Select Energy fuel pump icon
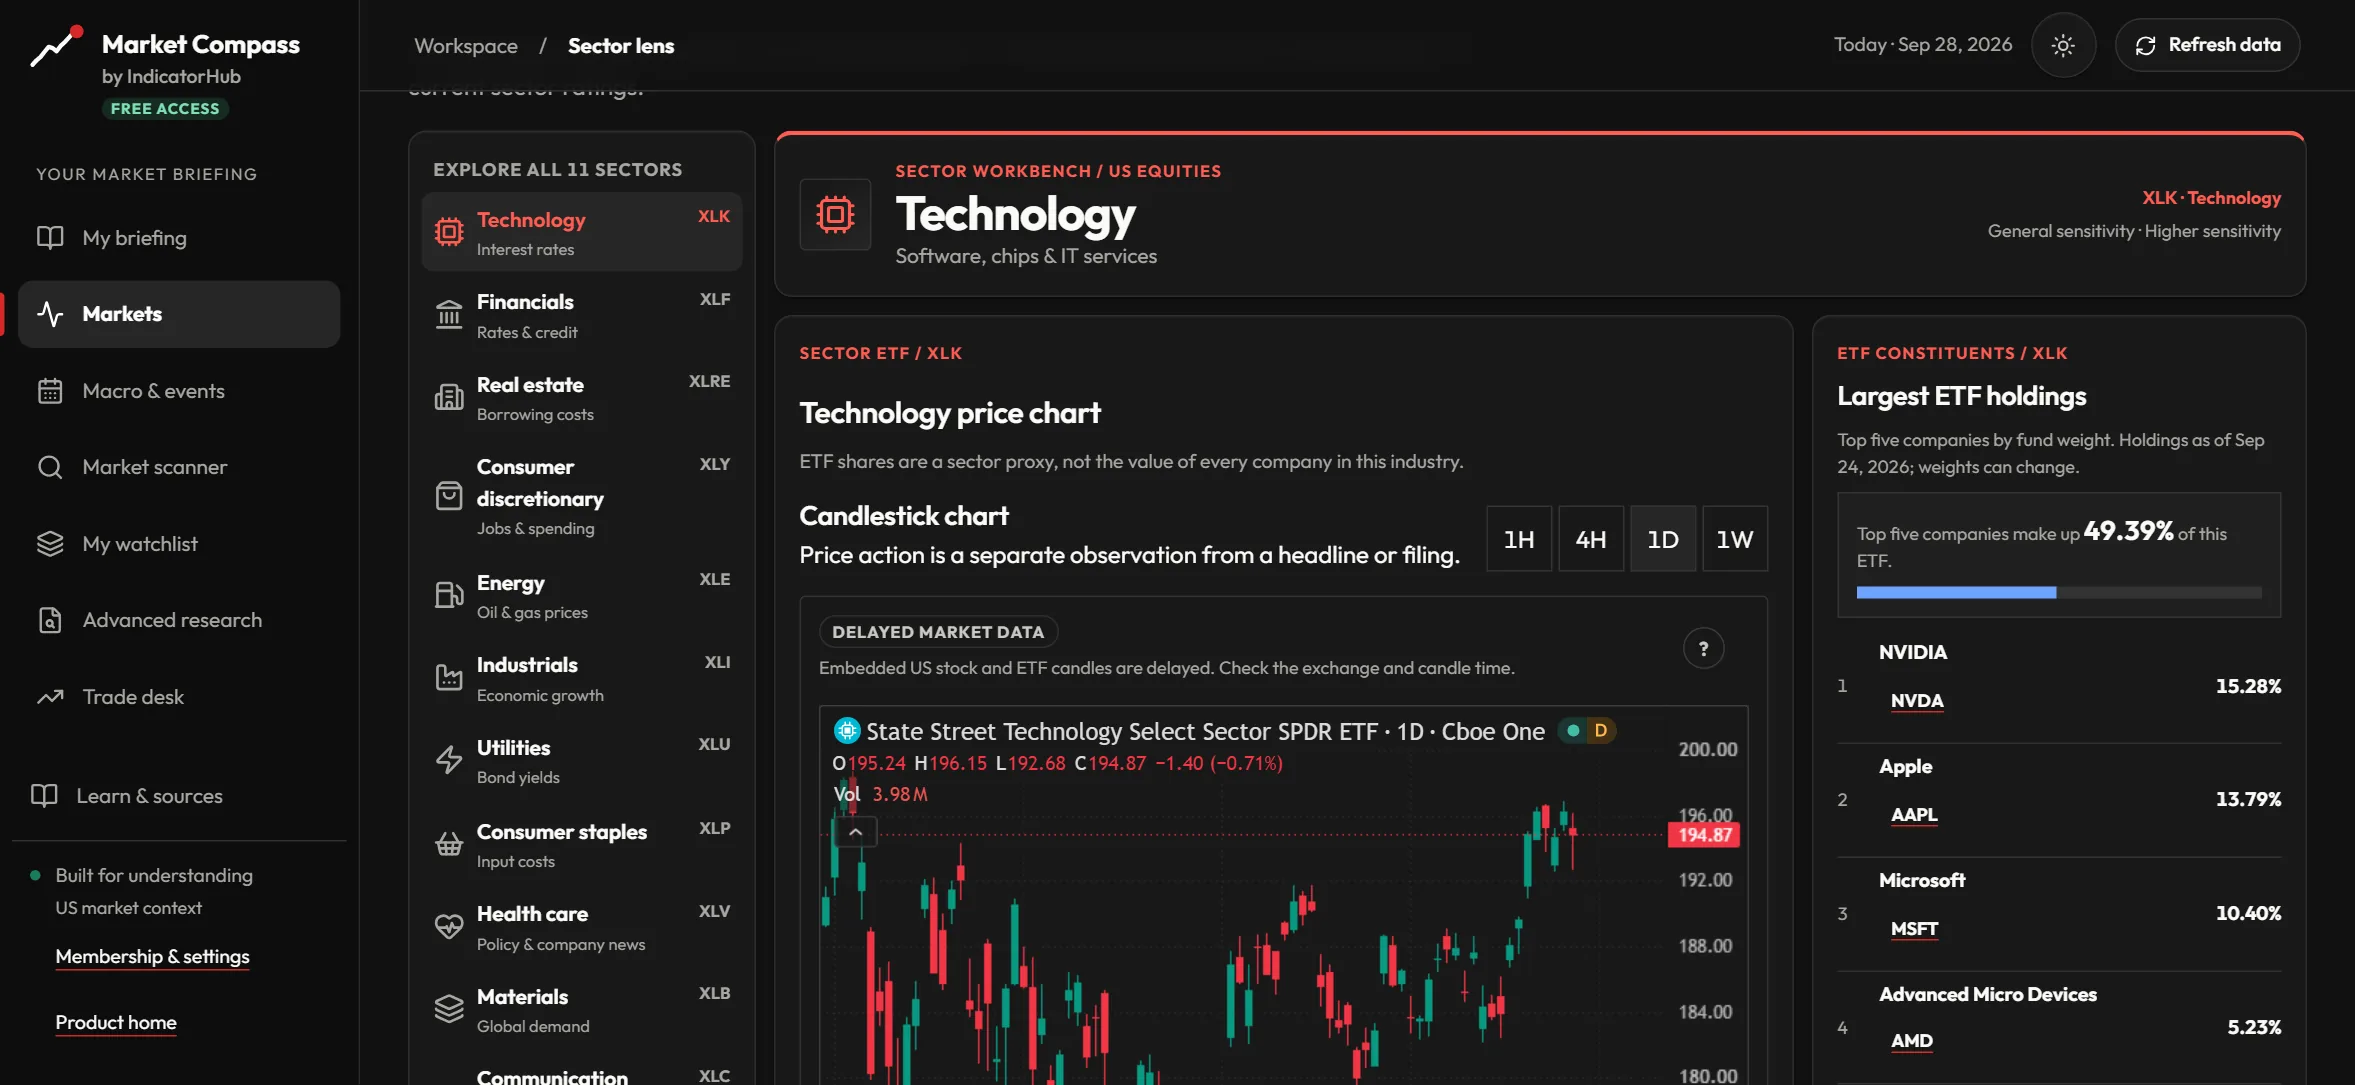Viewport: 2355px width, 1085px height. 449,595
